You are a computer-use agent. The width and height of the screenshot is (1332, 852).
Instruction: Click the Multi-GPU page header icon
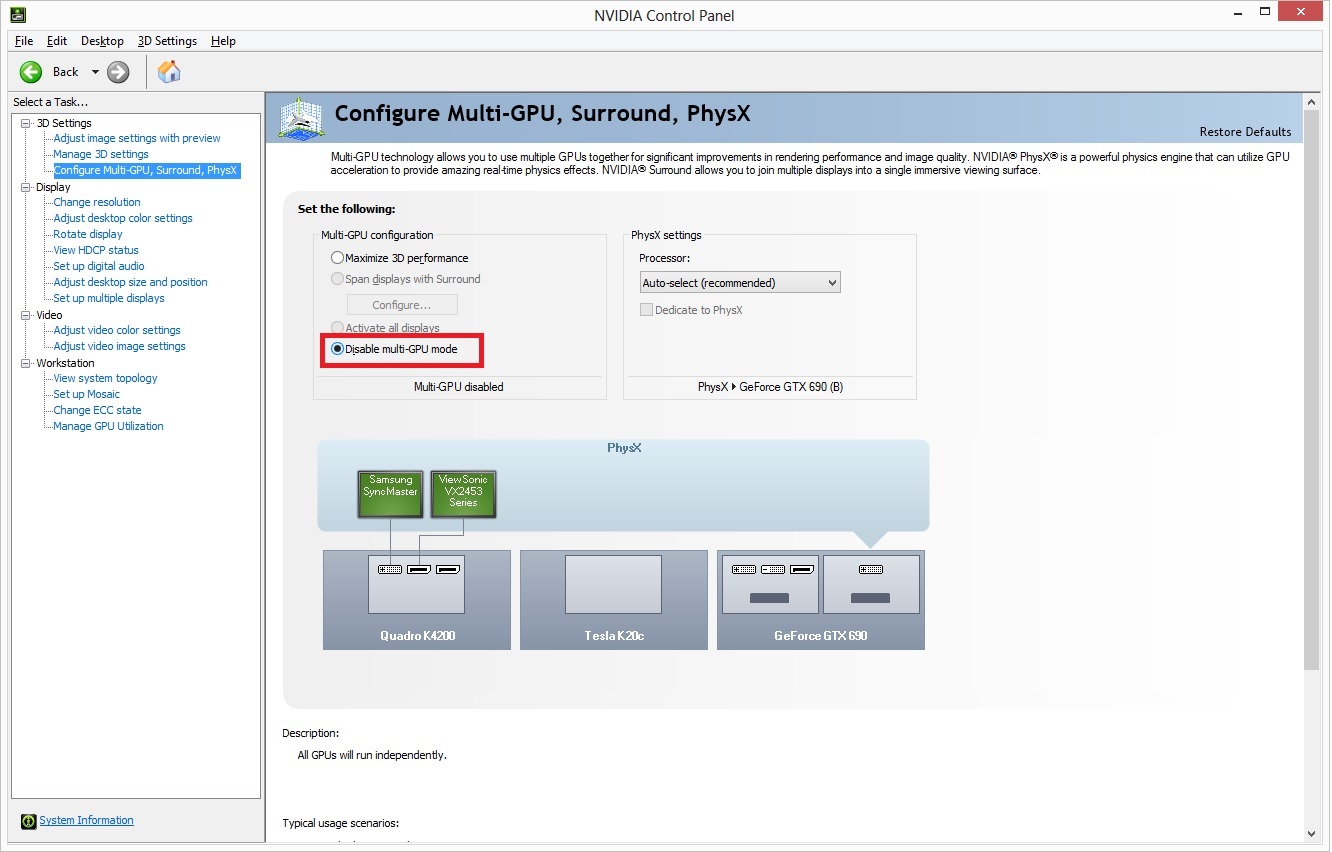click(301, 118)
